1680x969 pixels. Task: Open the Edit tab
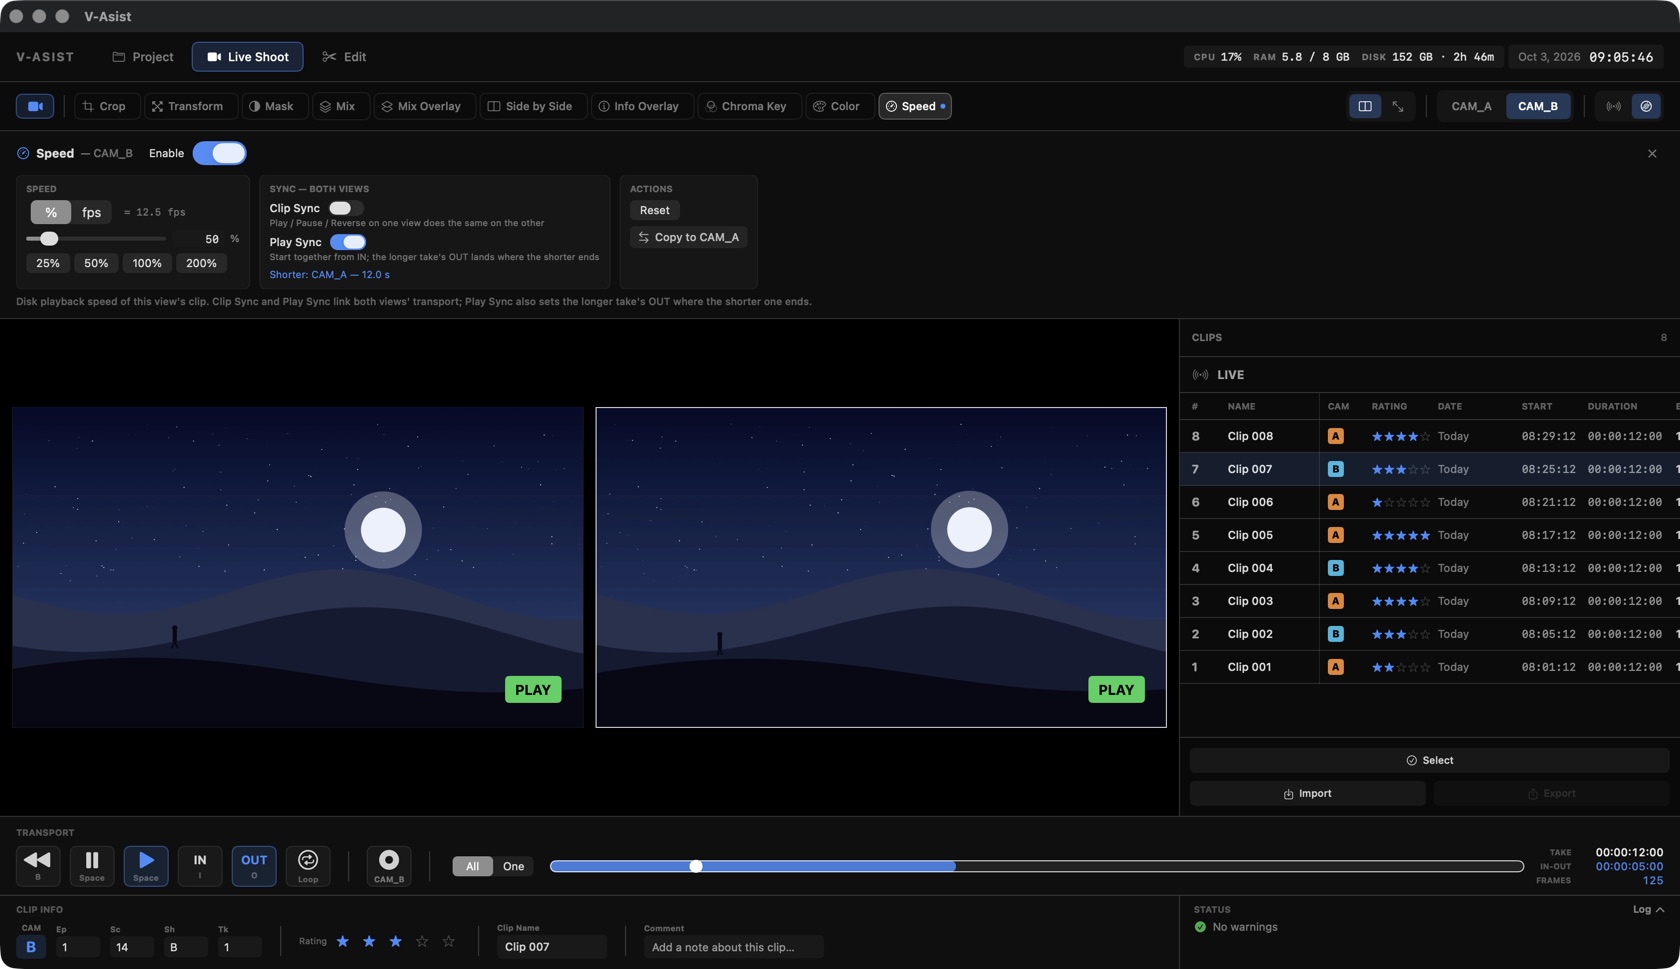pos(344,57)
